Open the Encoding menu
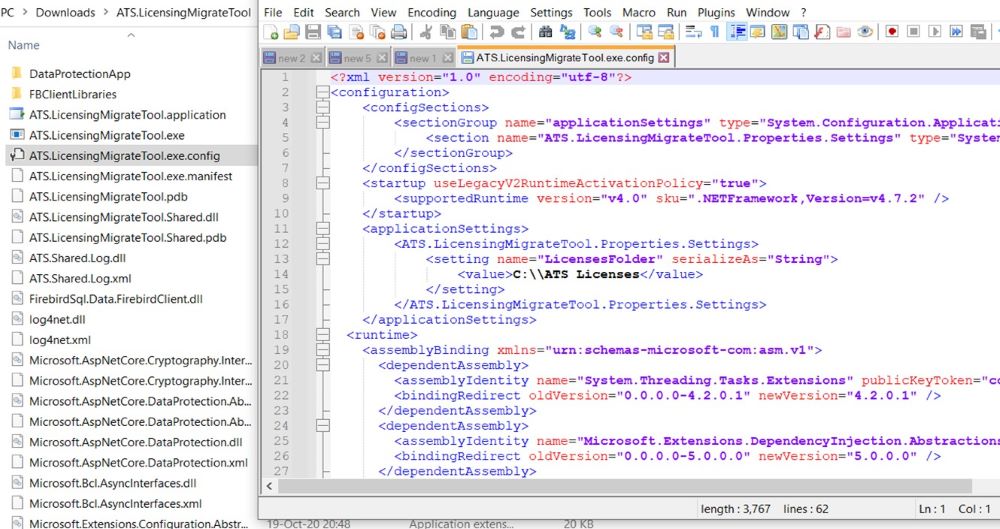 432,12
